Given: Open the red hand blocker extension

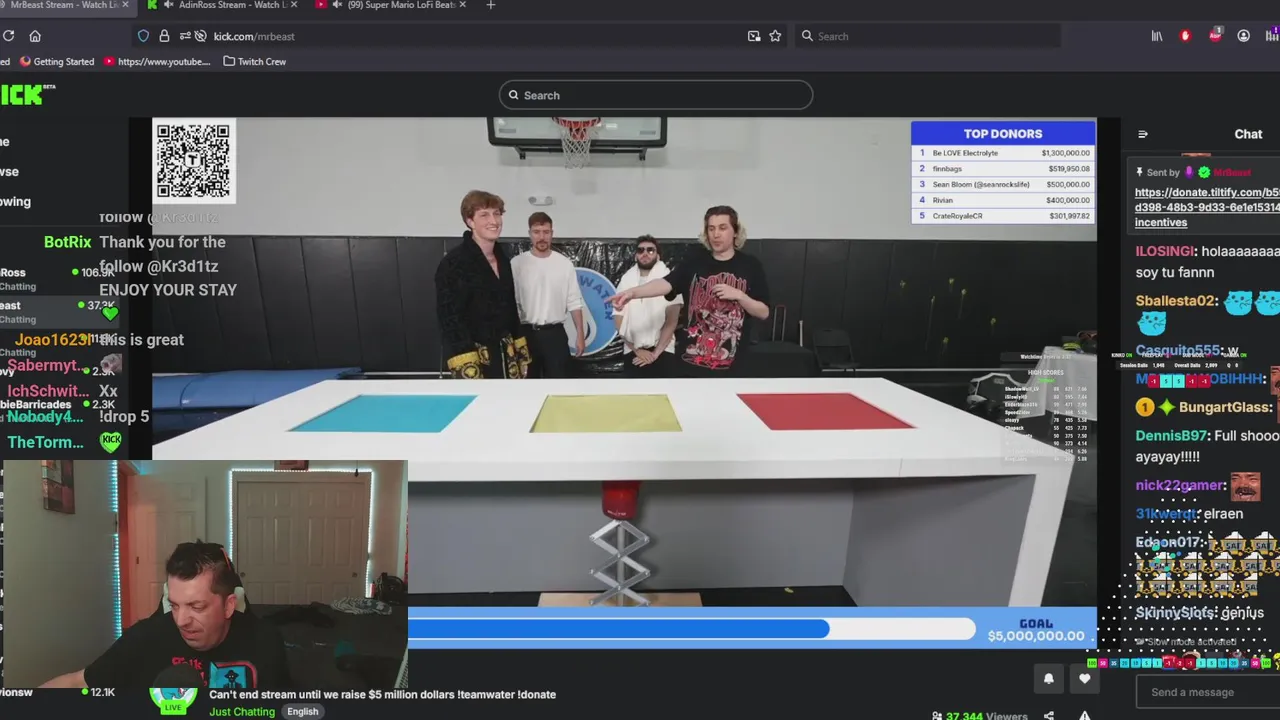Looking at the screenshot, I should [x=1186, y=36].
